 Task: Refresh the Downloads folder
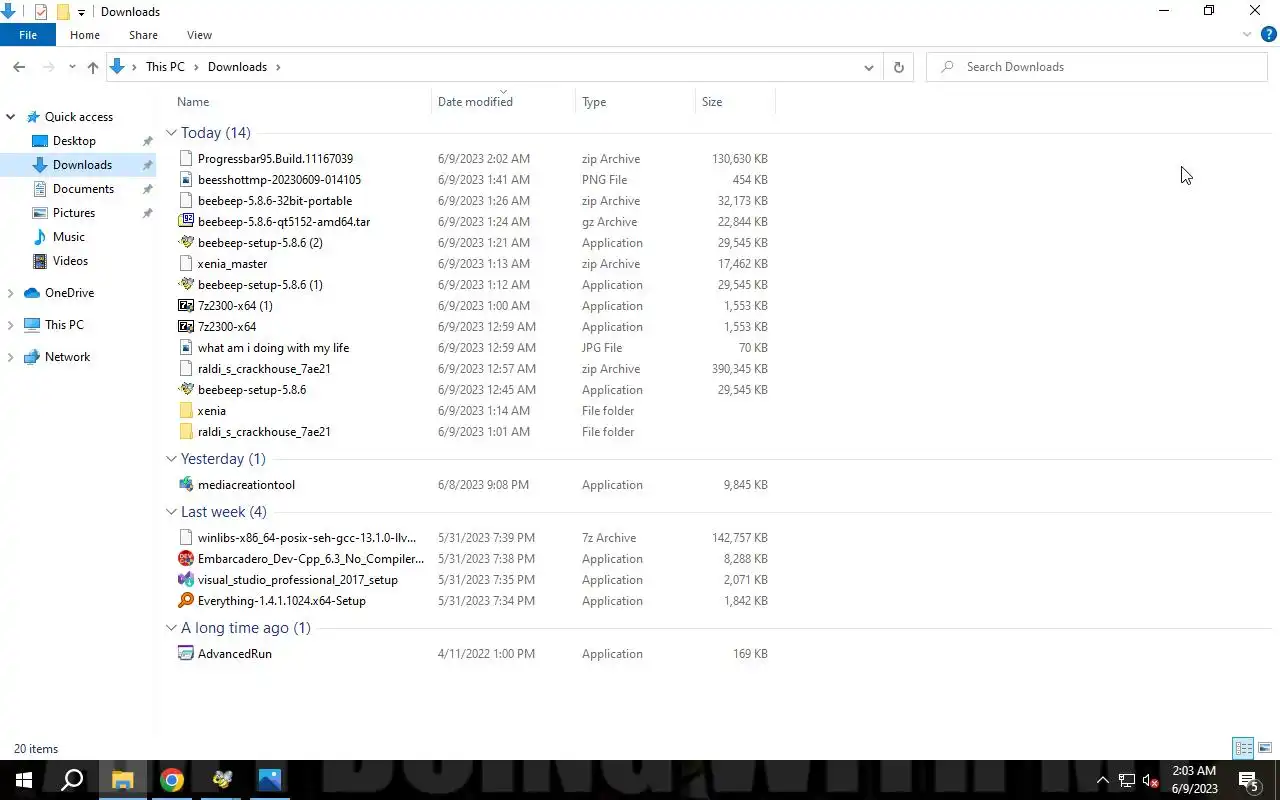[x=898, y=67]
